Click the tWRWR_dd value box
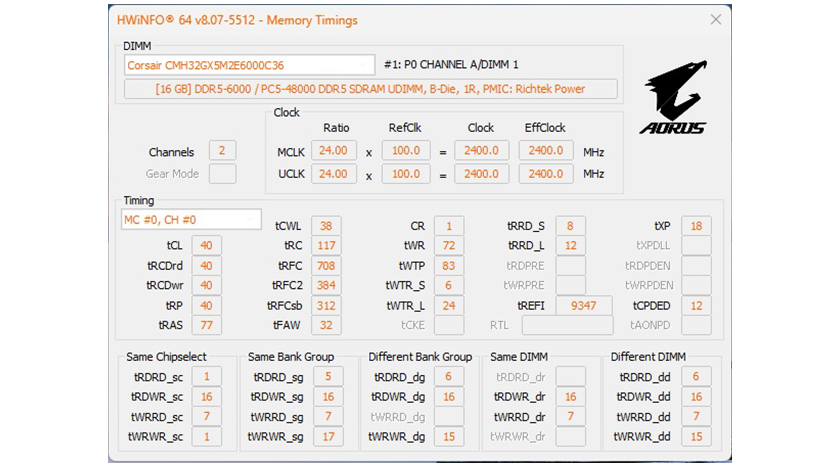 coord(696,437)
